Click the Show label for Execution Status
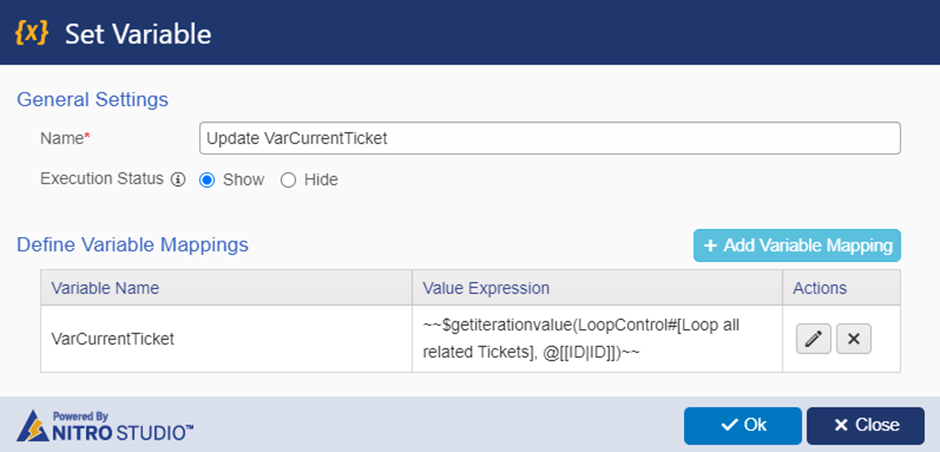940x452 pixels. point(243,180)
